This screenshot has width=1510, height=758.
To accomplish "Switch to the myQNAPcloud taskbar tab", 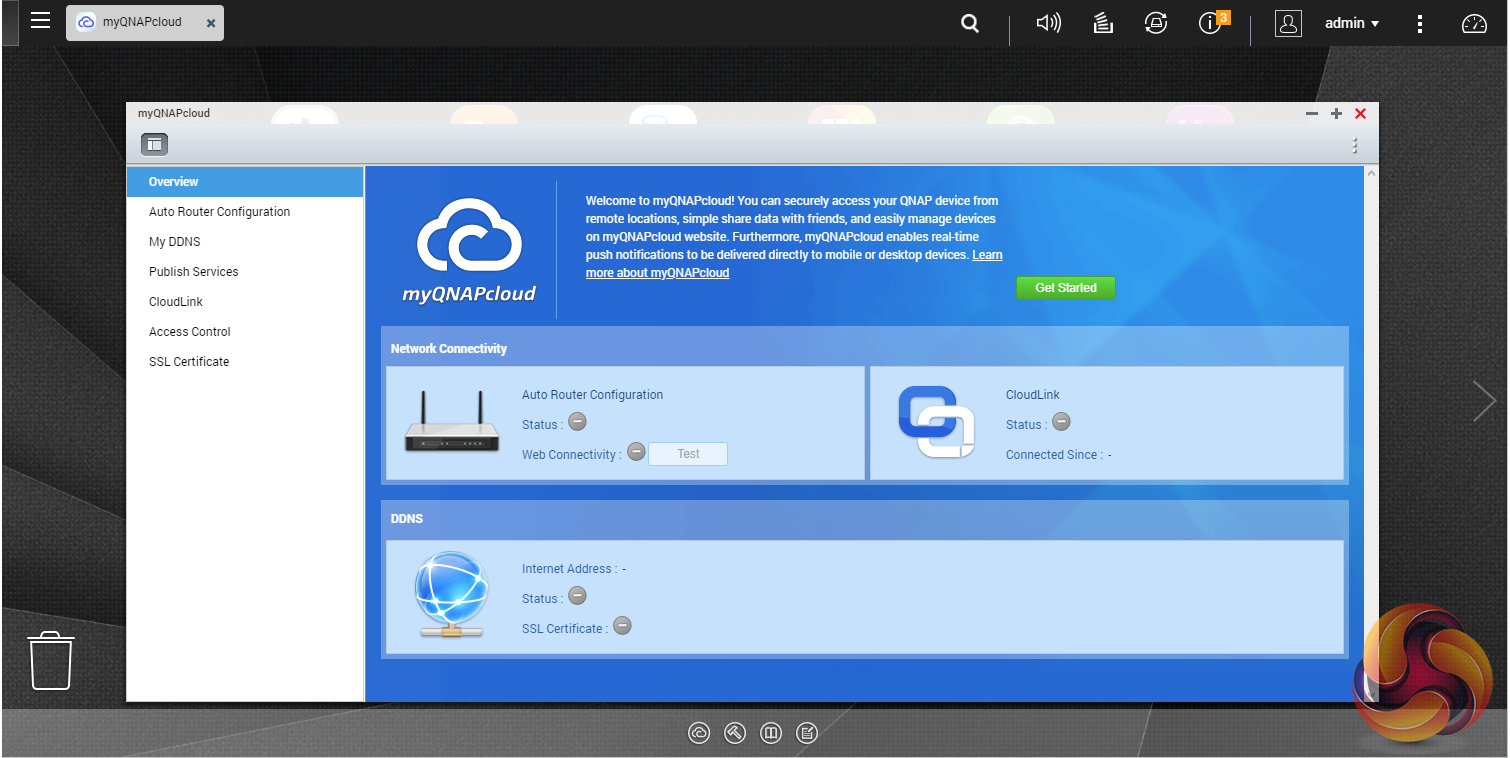I will [144, 22].
